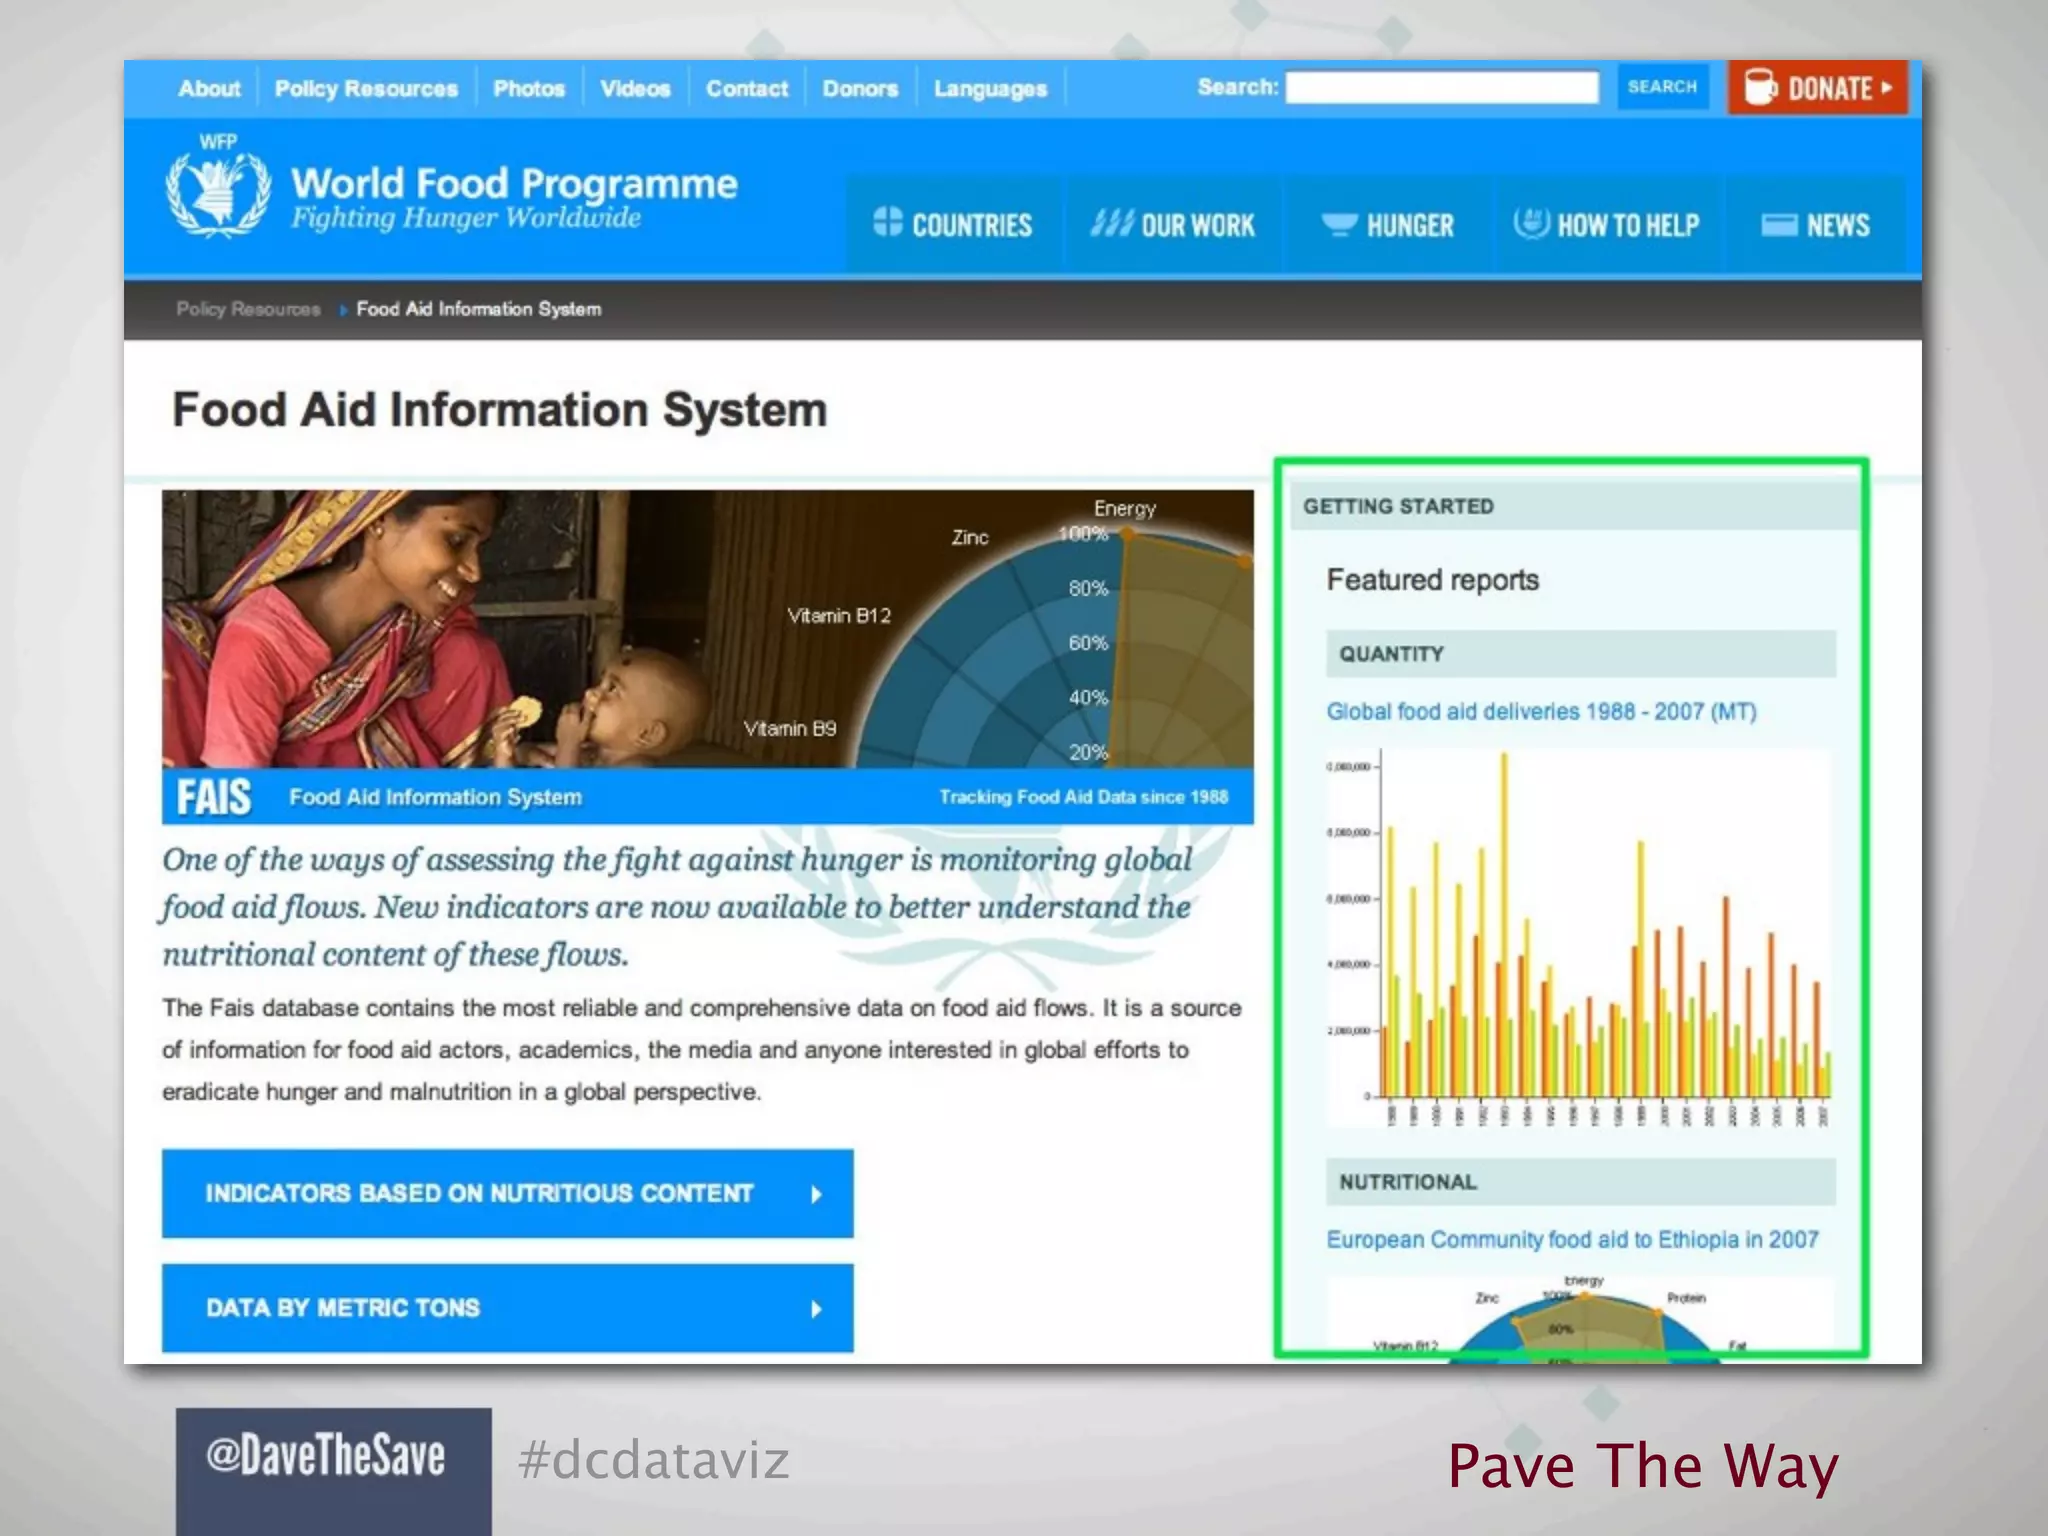Click the NUTRITIONAL section label
This screenshot has height=1536, width=2048.
1408,1182
